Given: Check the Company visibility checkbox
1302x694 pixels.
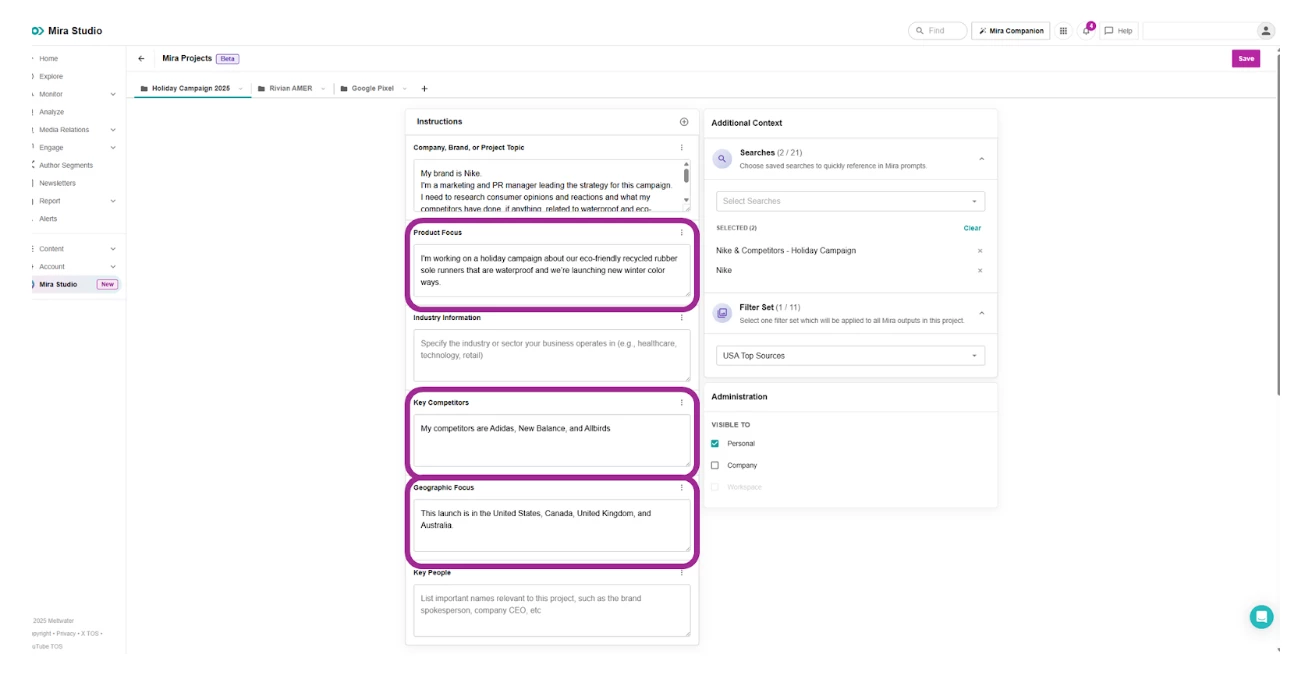Looking at the screenshot, I should (715, 465).
